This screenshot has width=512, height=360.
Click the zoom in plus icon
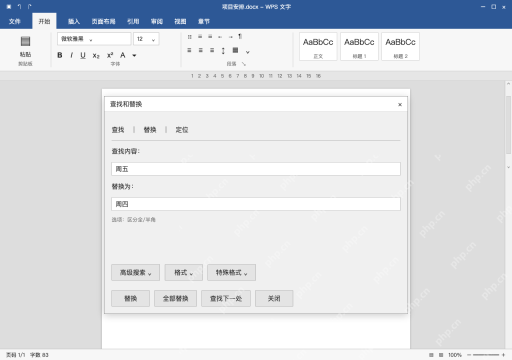point(503,355)
